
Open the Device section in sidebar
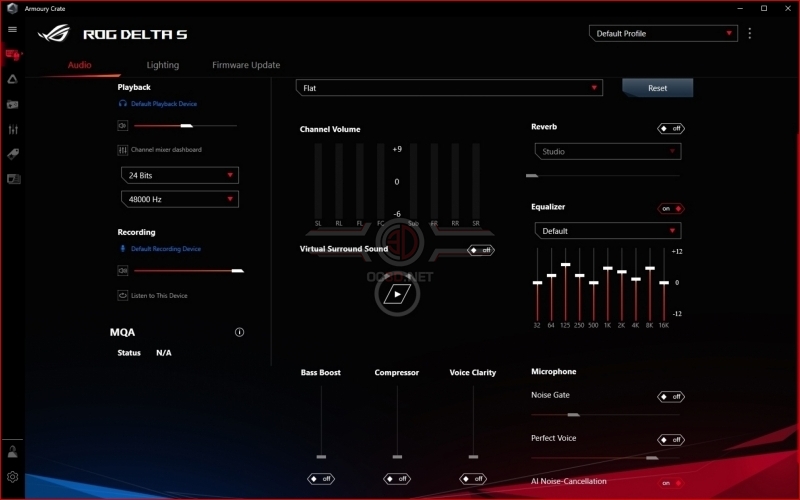pos(13,54)
